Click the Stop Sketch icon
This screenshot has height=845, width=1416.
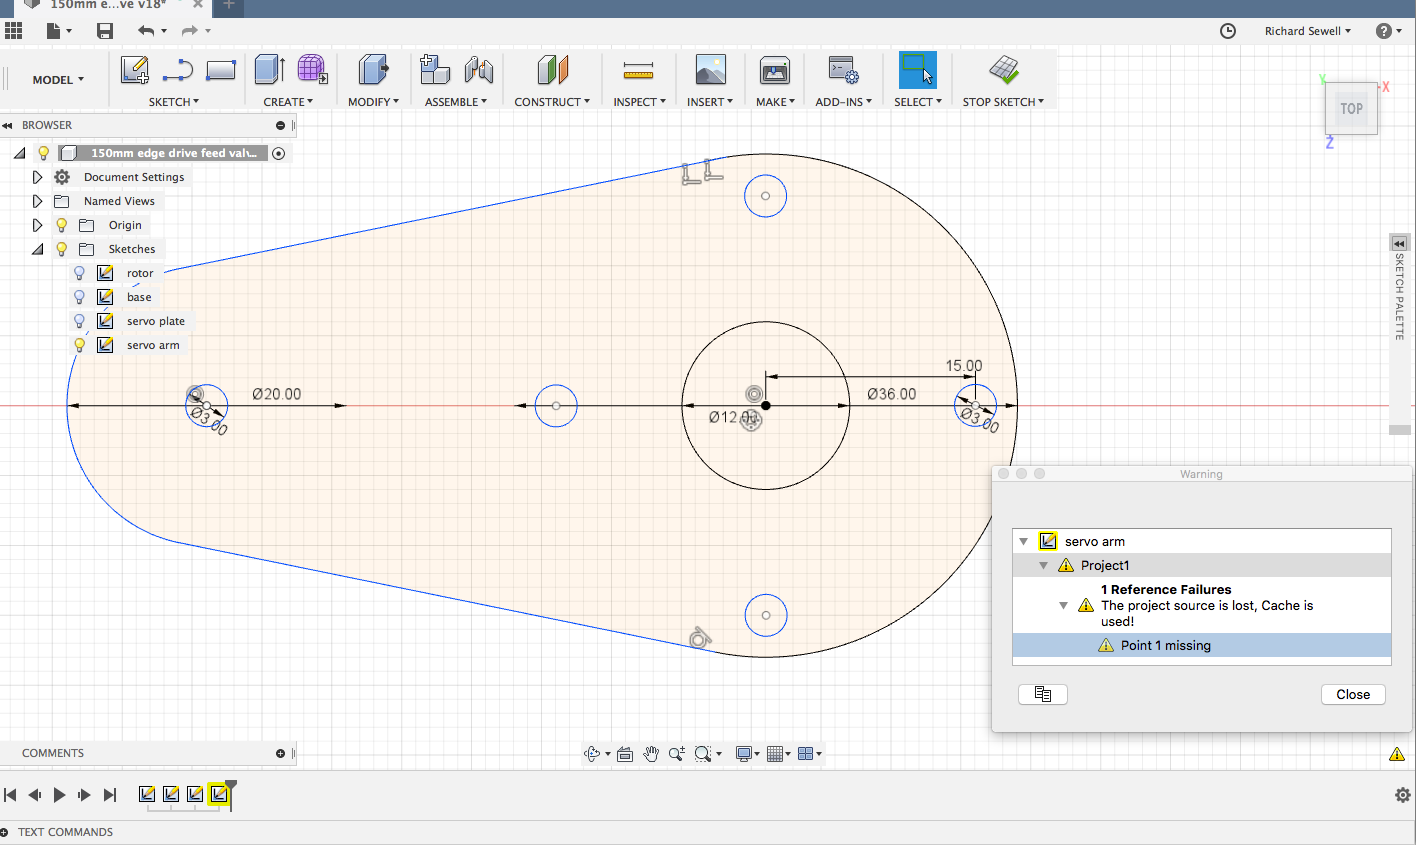click(x=1003, y=70)
